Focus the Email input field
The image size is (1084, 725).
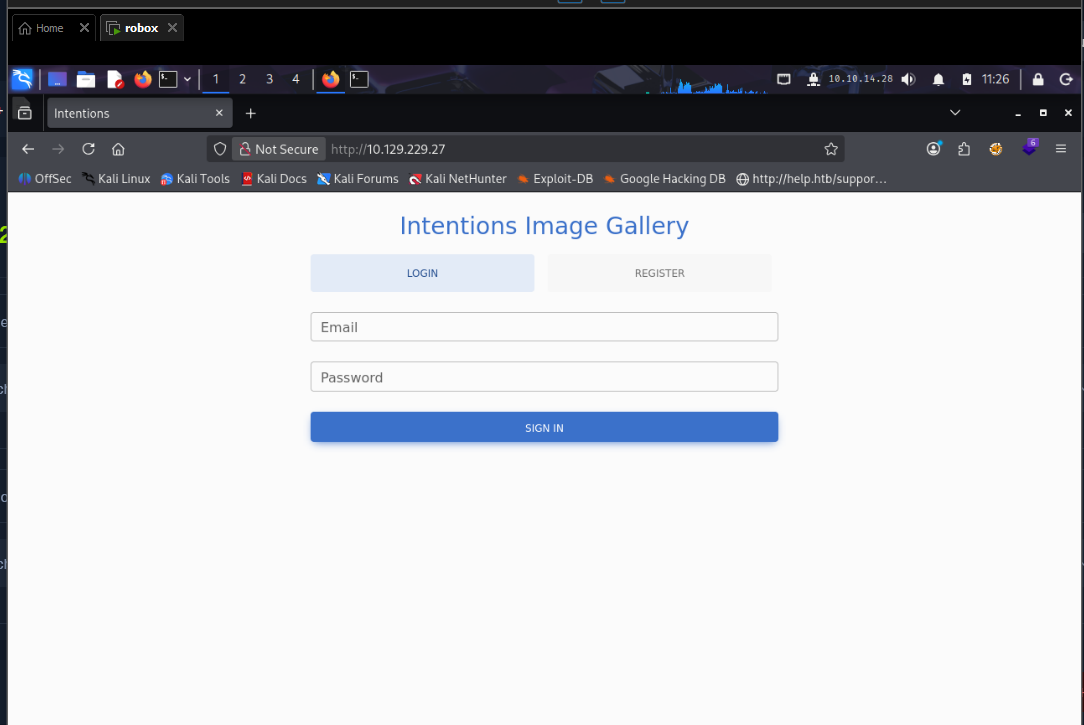pos(544,327)
